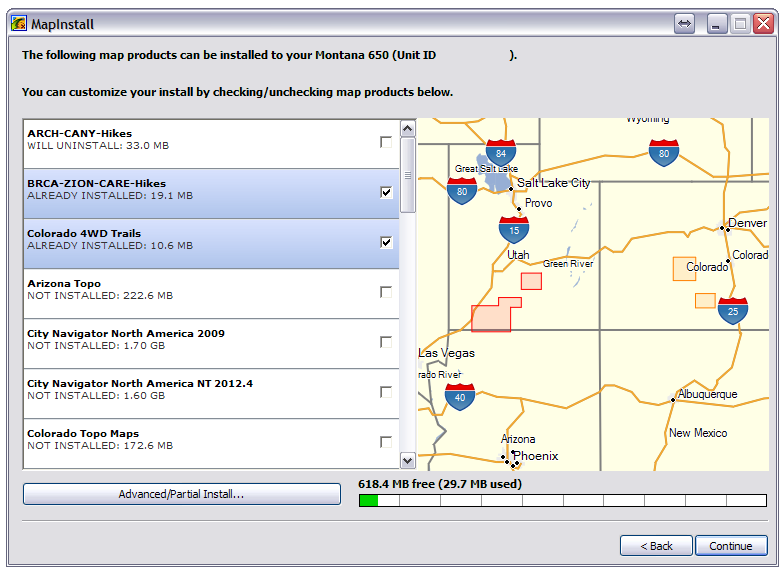Image resolution: width=782 pixels, height=572 pixels.
Task: Click the Interstate 25 shield on map
Action: [x=733, y=311]
